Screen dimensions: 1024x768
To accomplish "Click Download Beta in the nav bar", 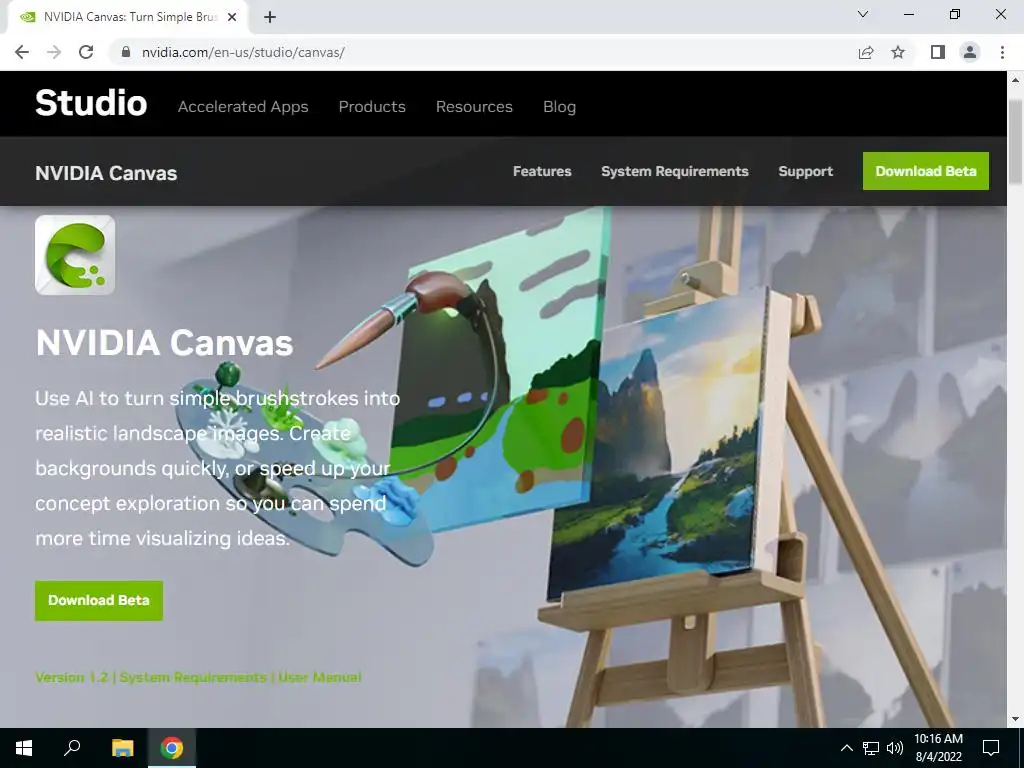I will pos(925,171).
